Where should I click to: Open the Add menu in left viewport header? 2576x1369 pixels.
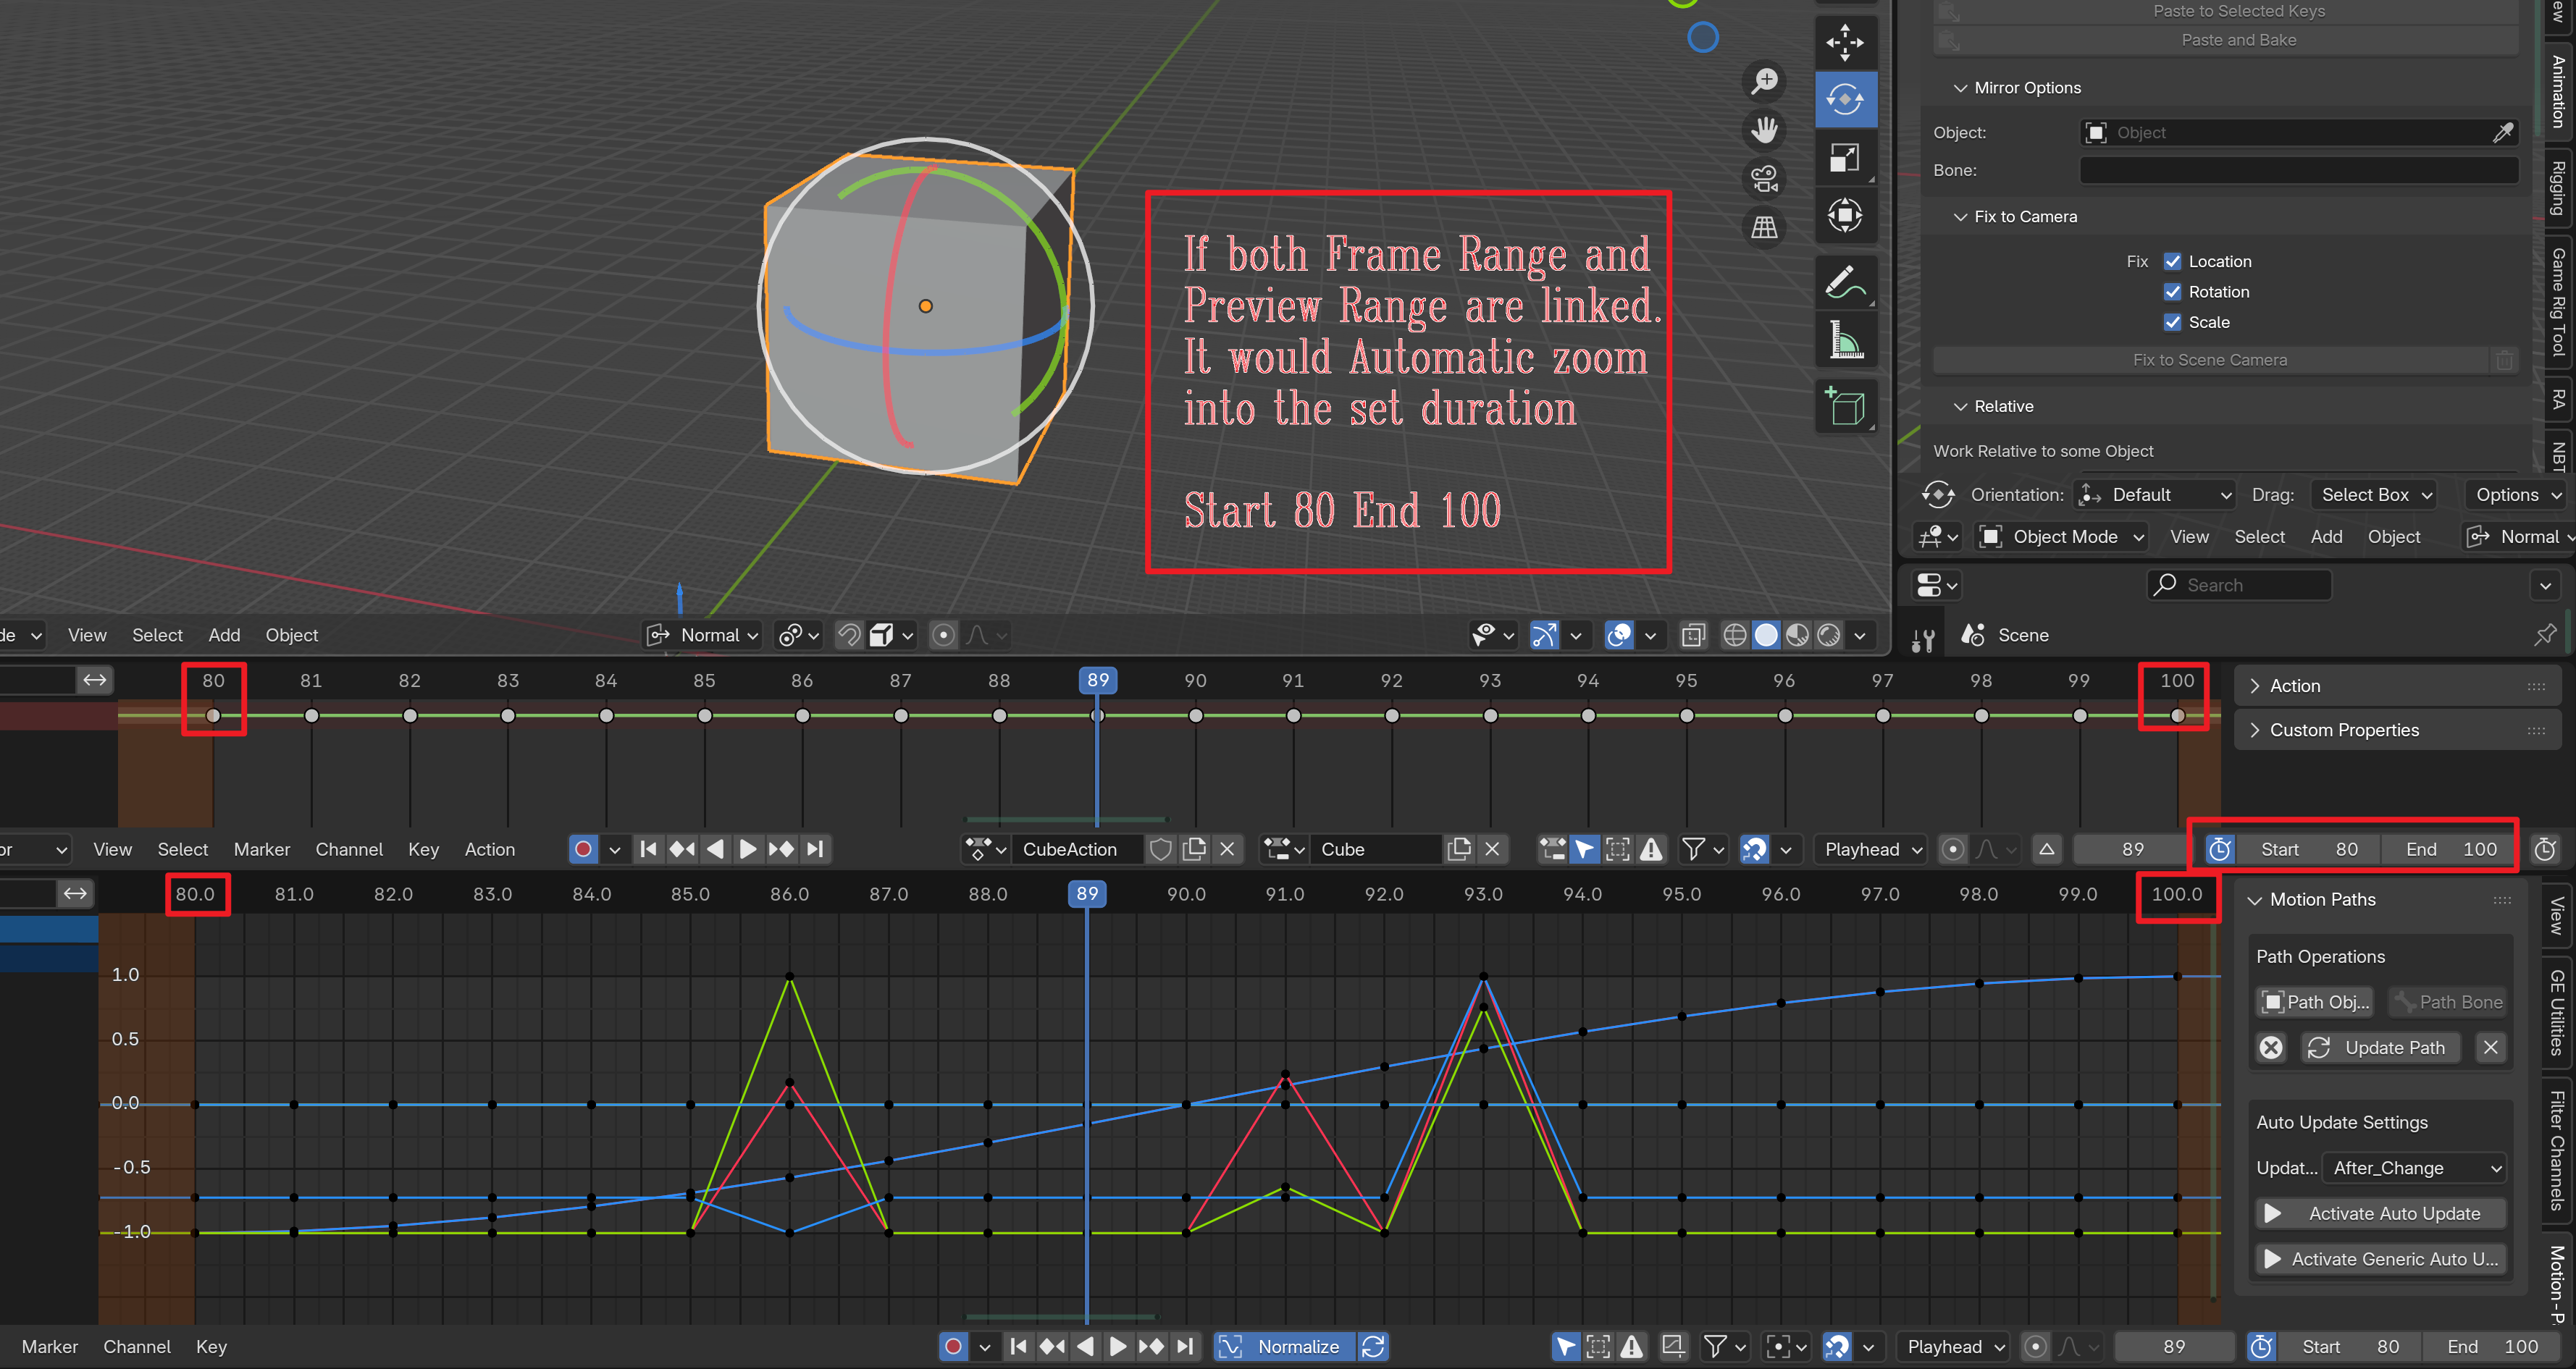click(x=224, y=635)
